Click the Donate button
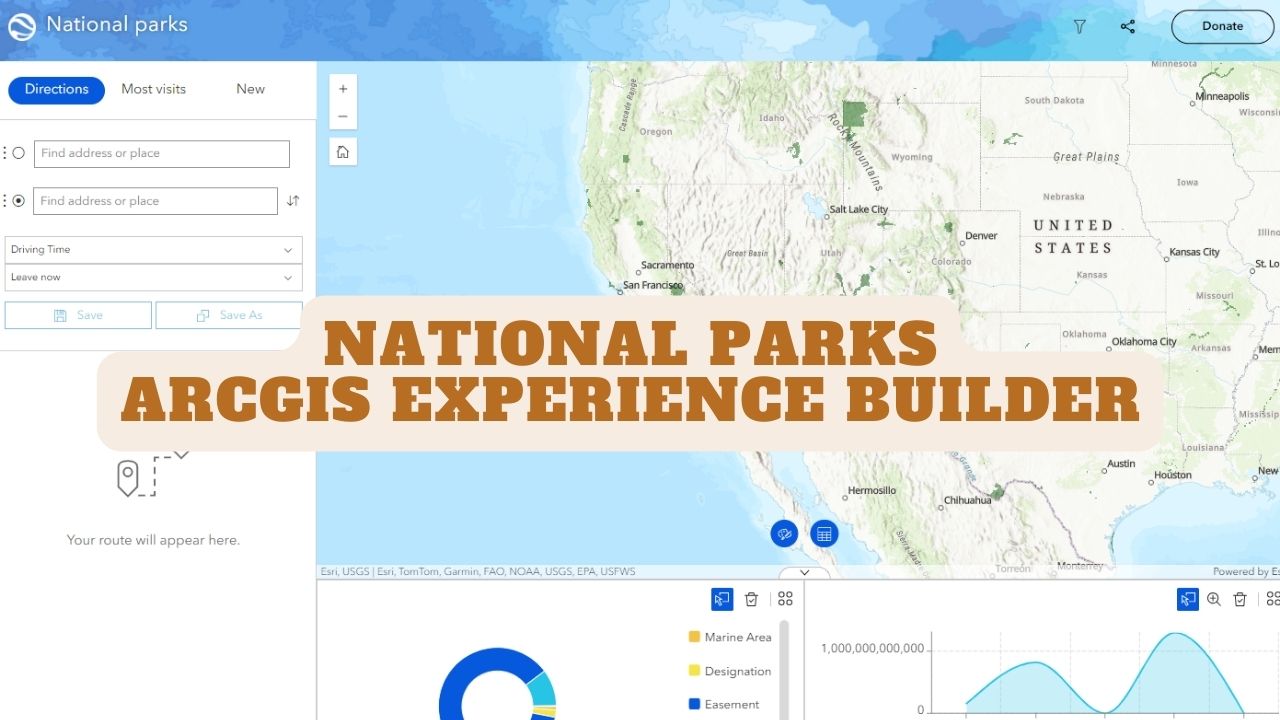Screen dimensions: 1280x720 point(1222,27)
